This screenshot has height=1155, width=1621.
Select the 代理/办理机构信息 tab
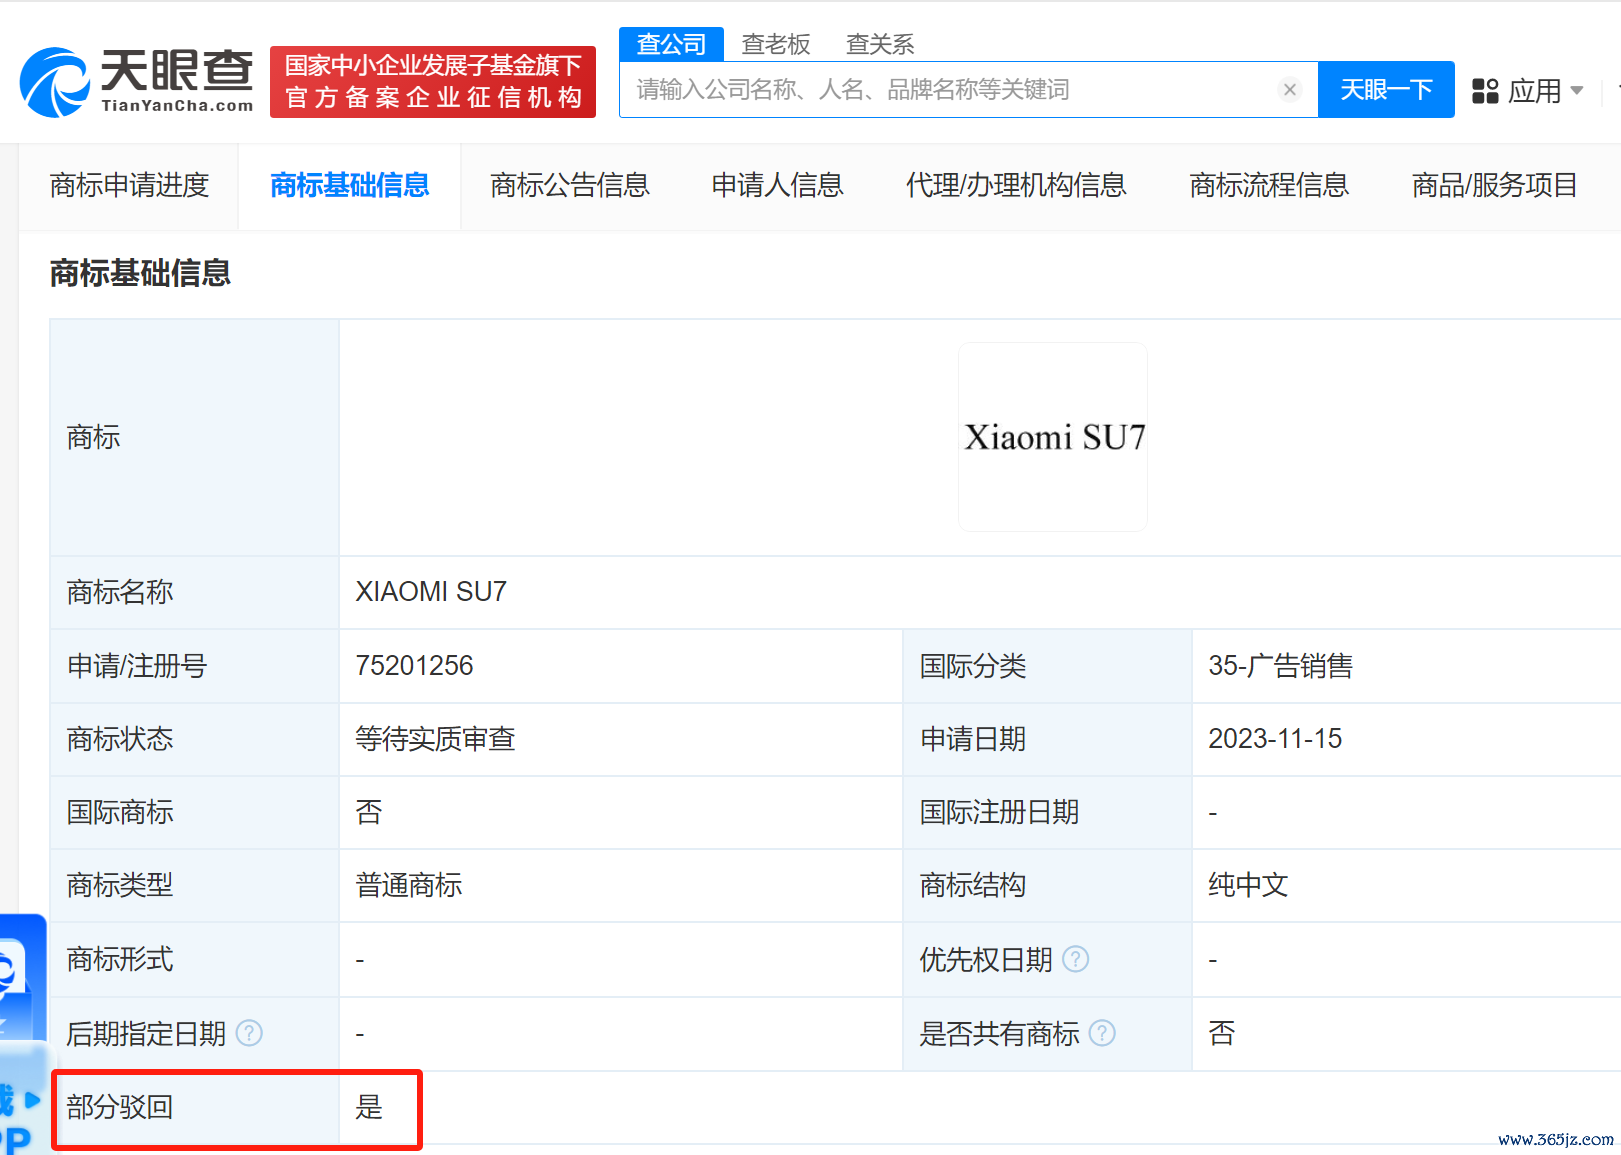(1016, 185)
